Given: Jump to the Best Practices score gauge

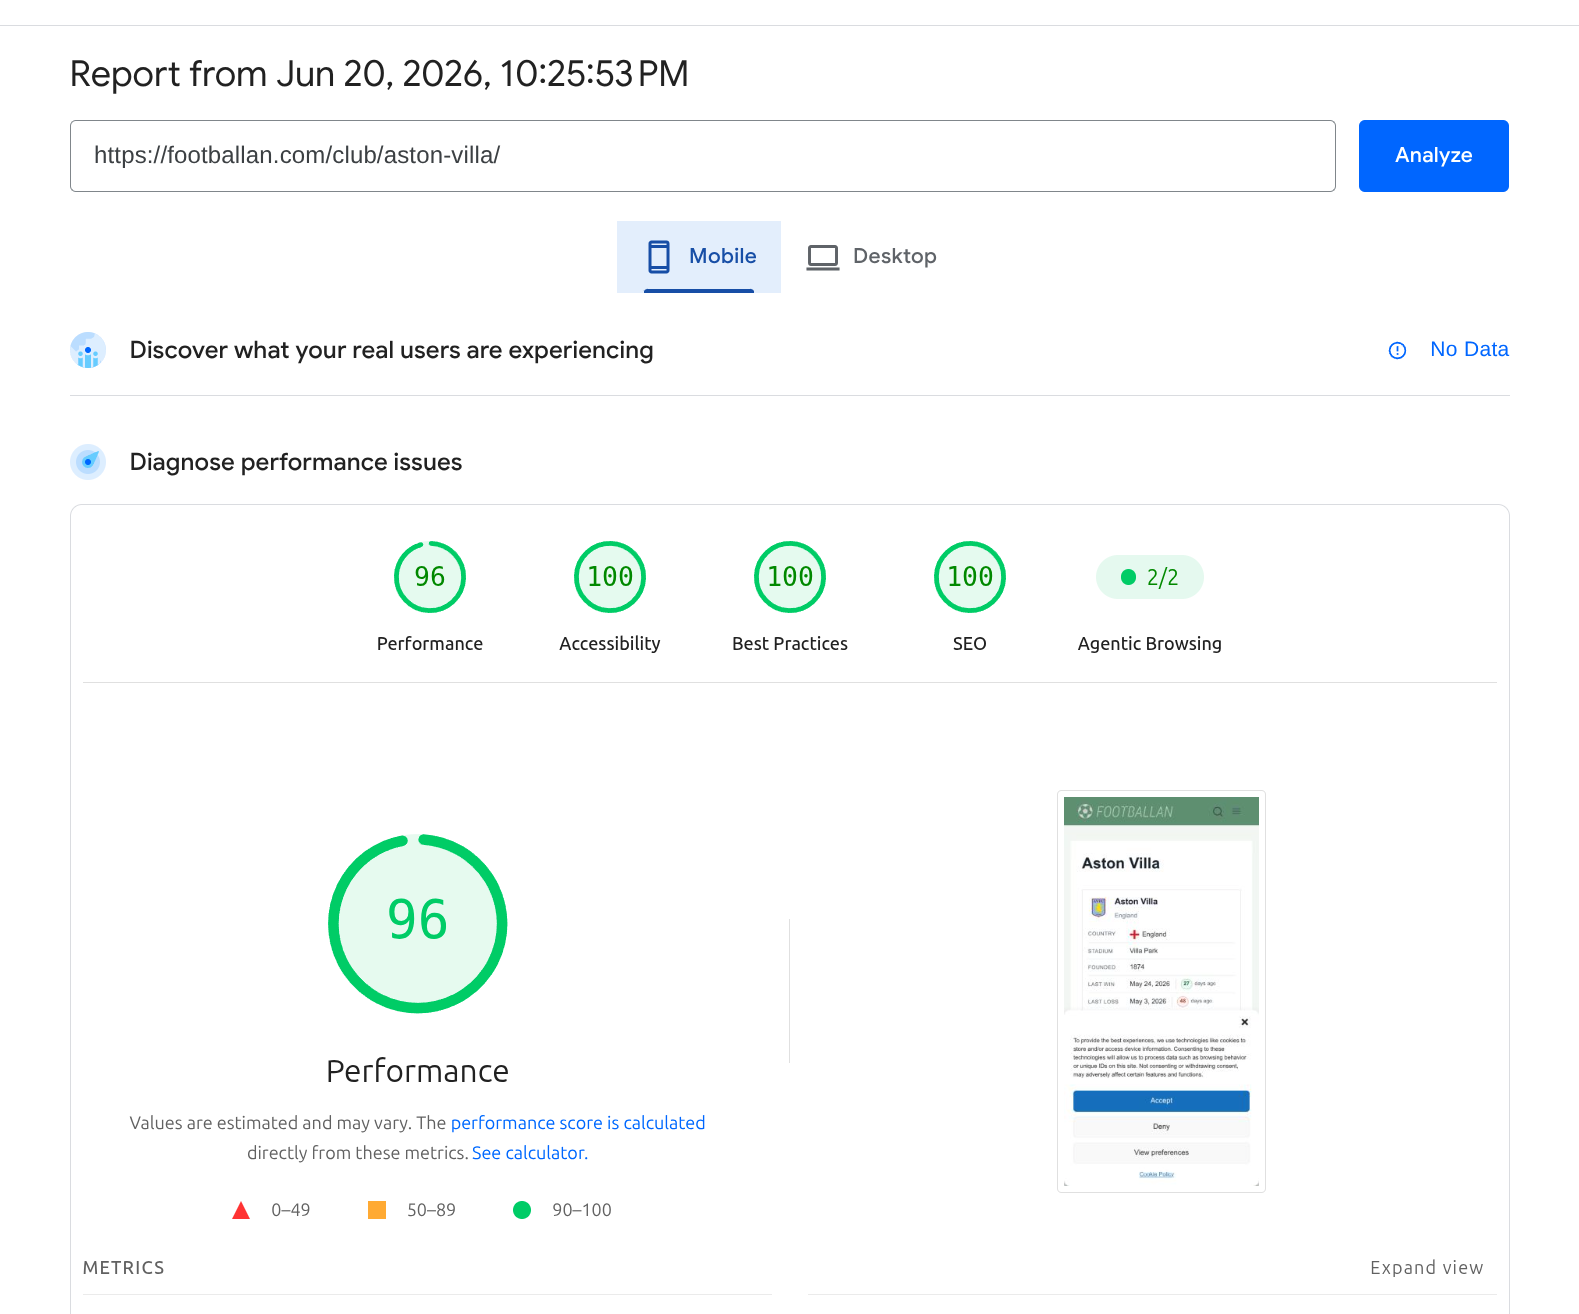Looking at the screenshot, I should [790, 577].
